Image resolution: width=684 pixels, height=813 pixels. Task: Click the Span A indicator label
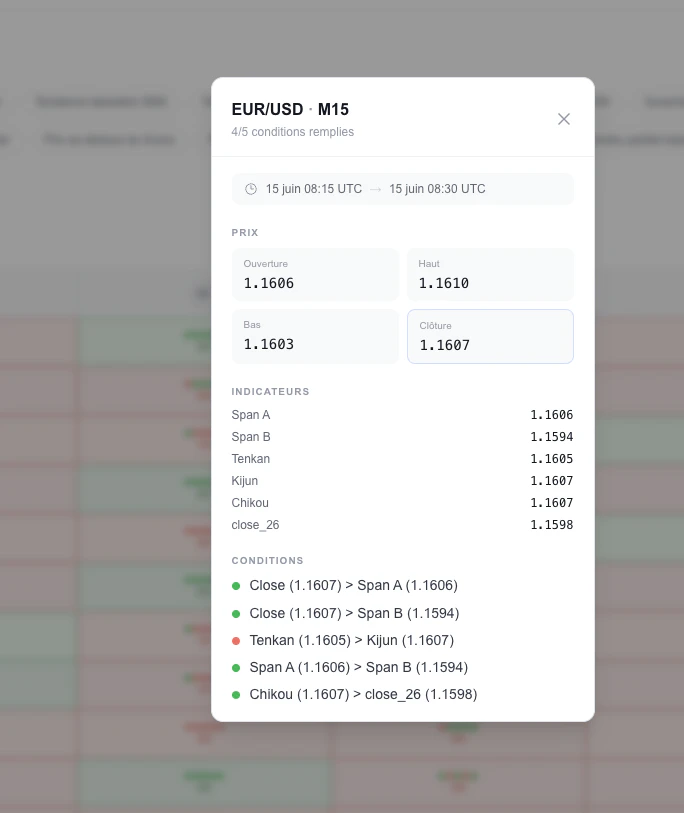tap(250, 415)
